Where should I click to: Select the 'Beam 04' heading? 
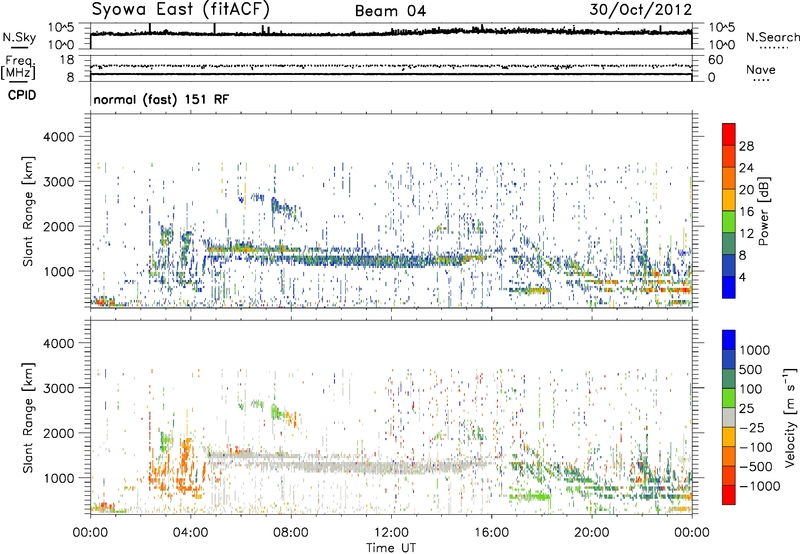[x=390, y=11]
